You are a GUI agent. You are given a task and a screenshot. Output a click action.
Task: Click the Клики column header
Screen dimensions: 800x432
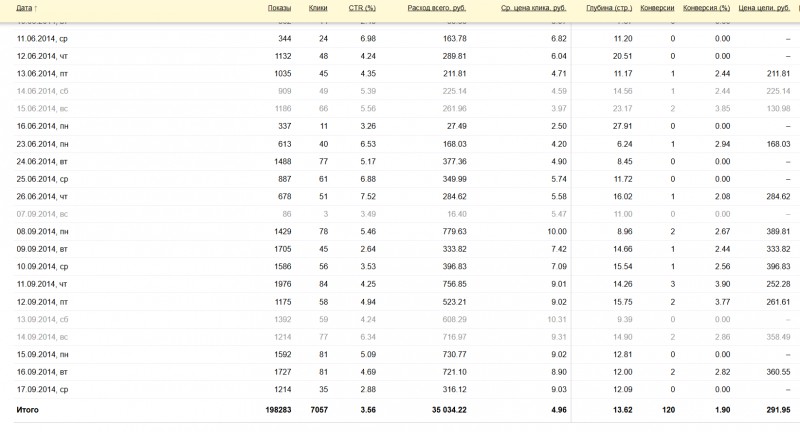(318, 8)
